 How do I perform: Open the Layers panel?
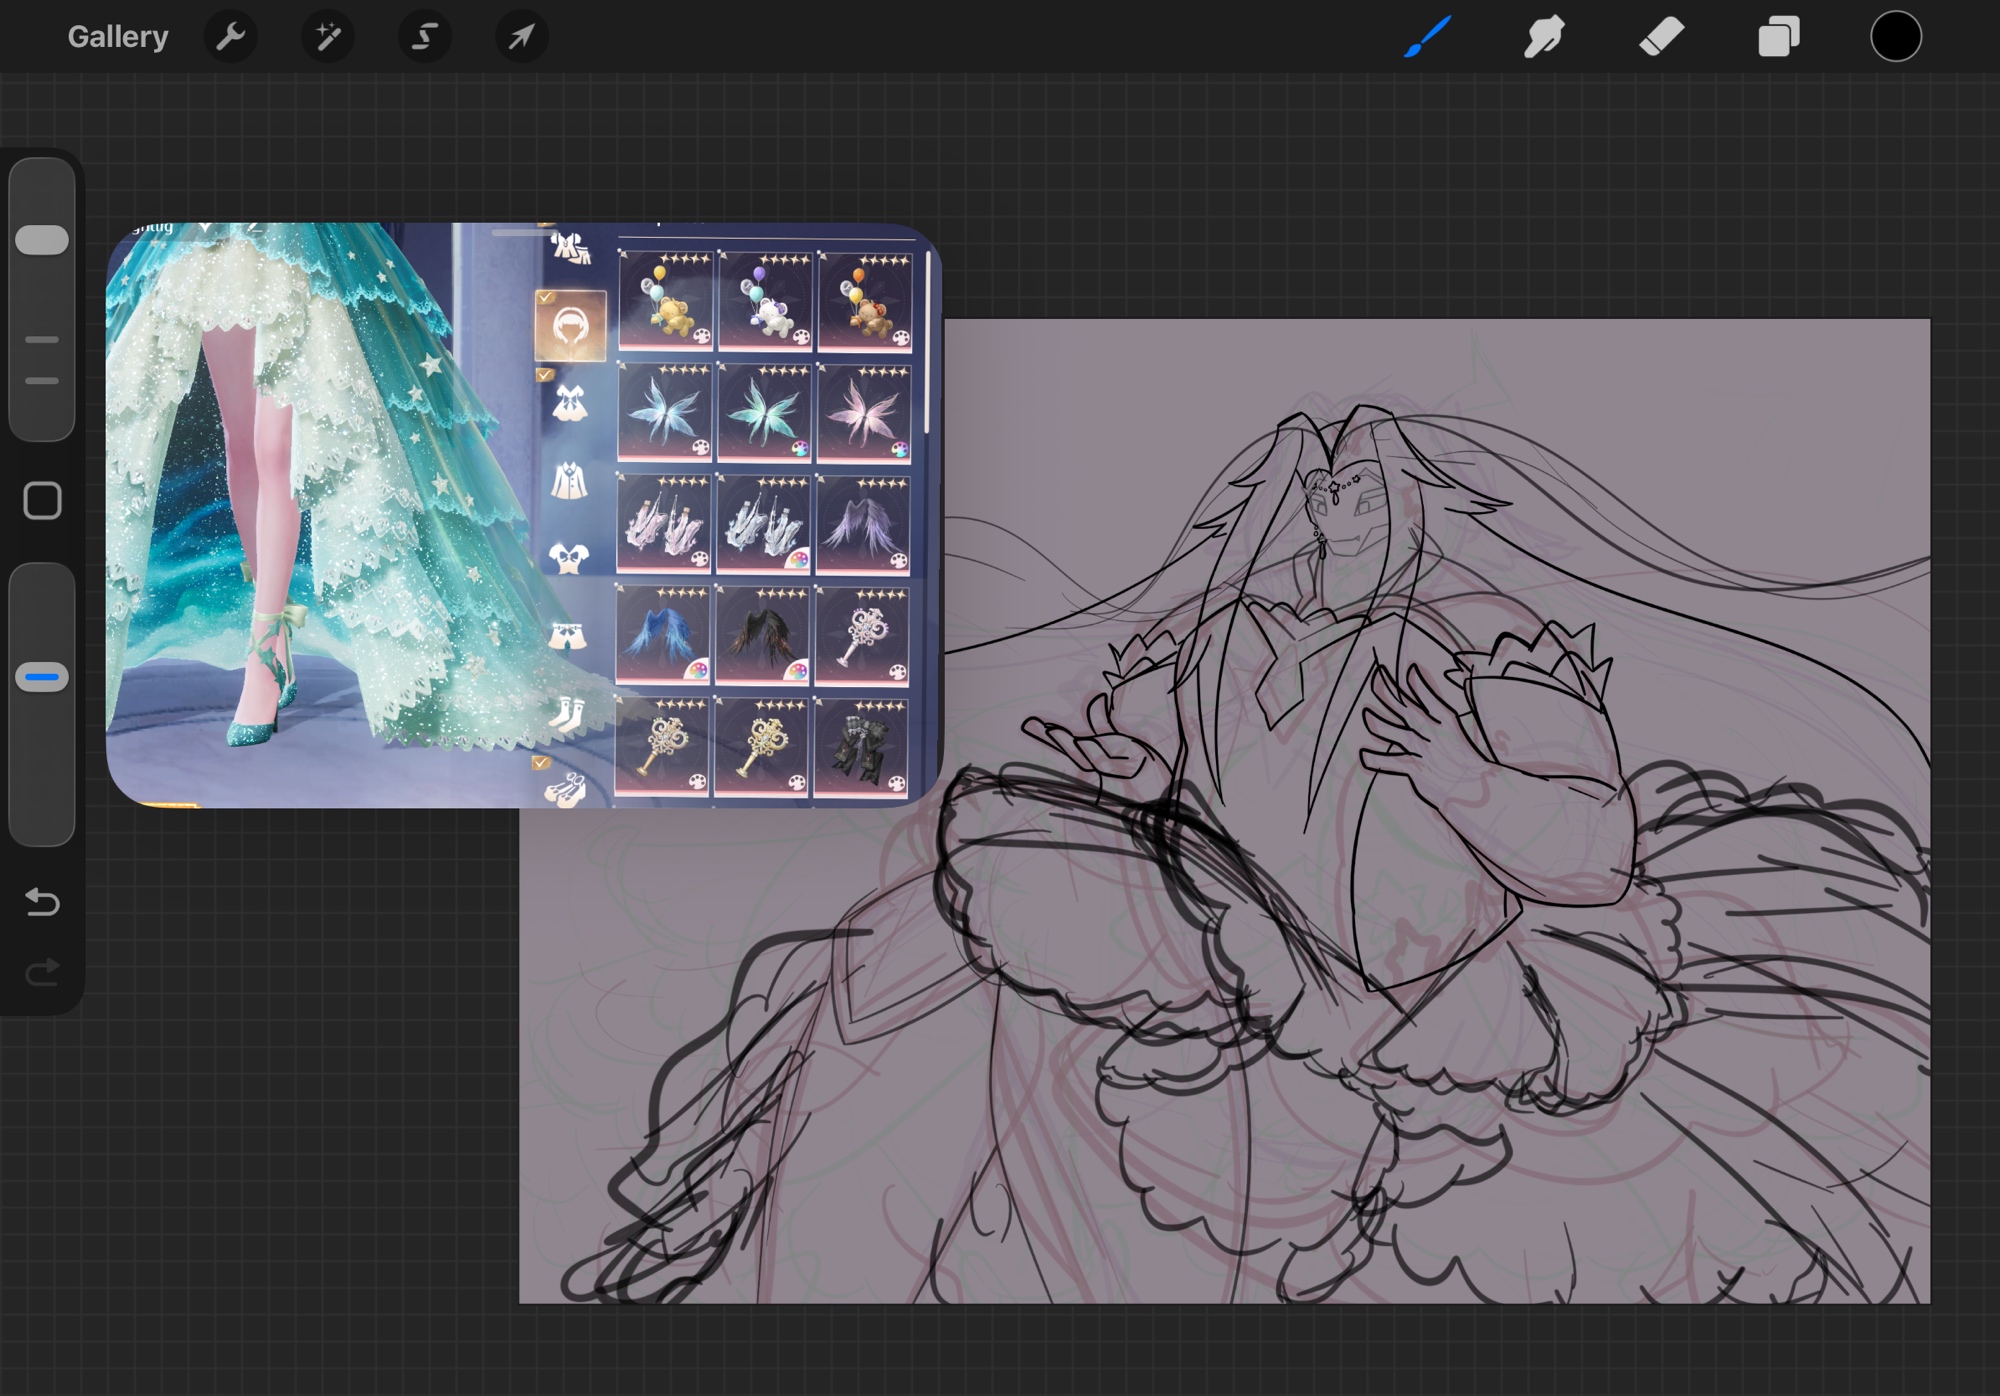(x=1778, y=37)
